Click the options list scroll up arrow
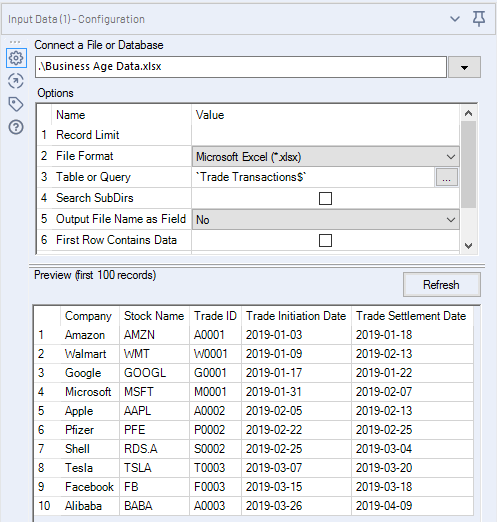This screenshot has height=522, width=497. coord(468,113)
